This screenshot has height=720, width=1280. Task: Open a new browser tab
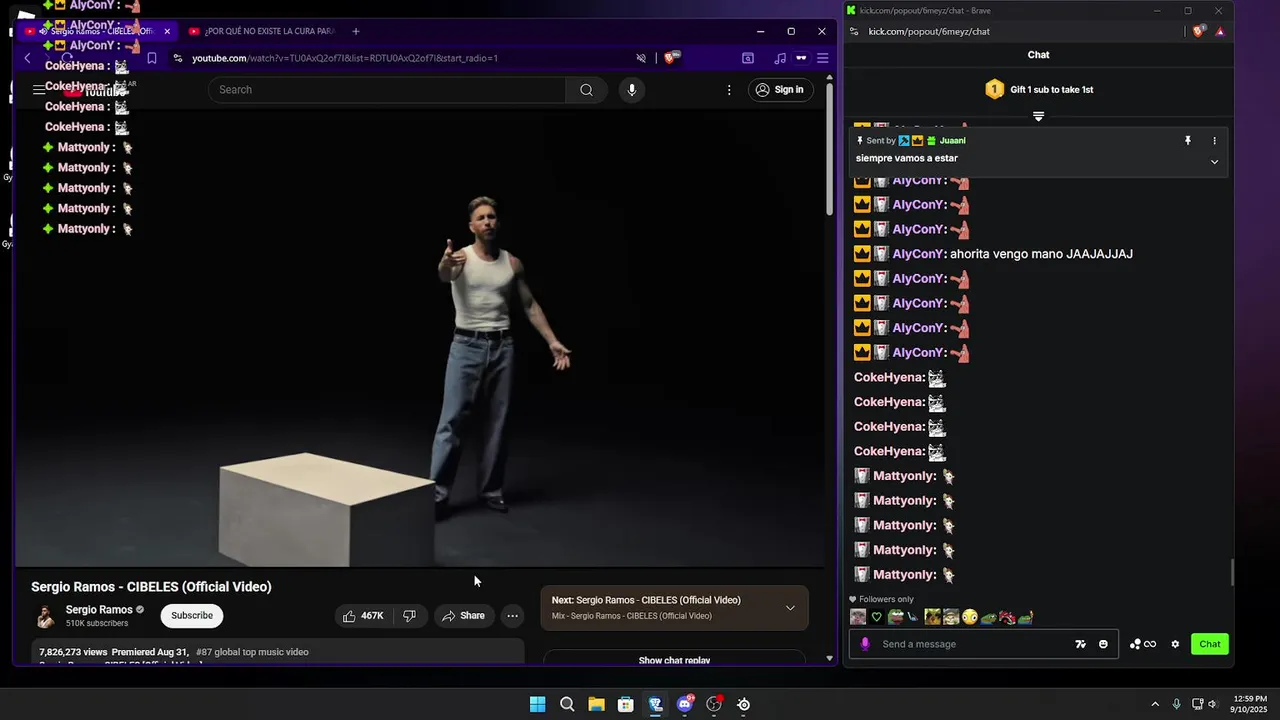(355, 31)
